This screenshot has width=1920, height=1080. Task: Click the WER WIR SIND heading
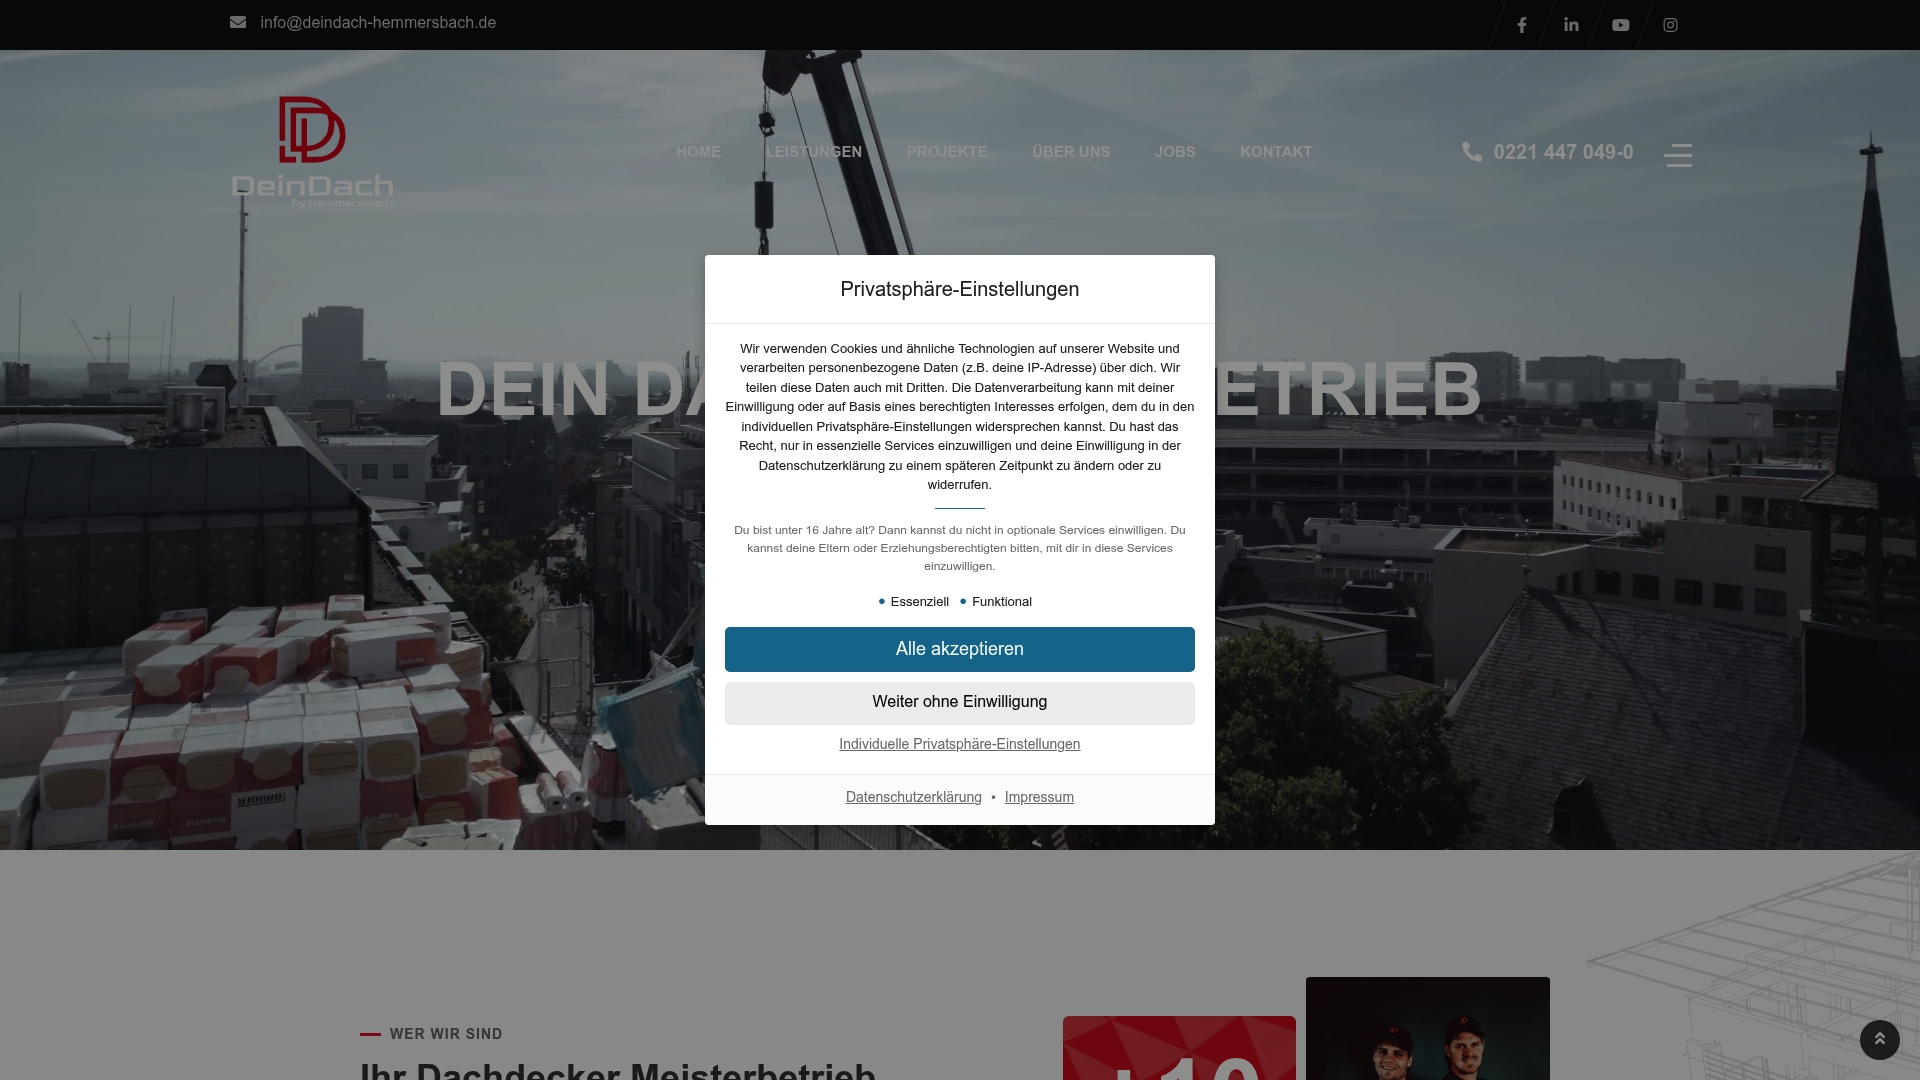pyautogui.click(x=446, y=1034)
